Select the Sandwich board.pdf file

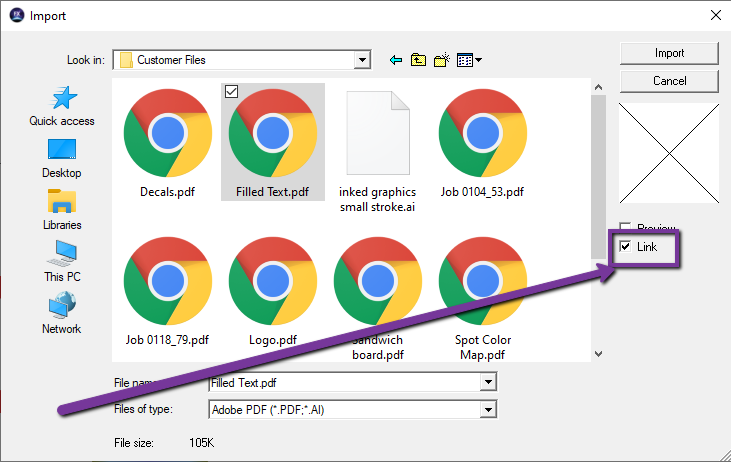[x=378, y=298]
